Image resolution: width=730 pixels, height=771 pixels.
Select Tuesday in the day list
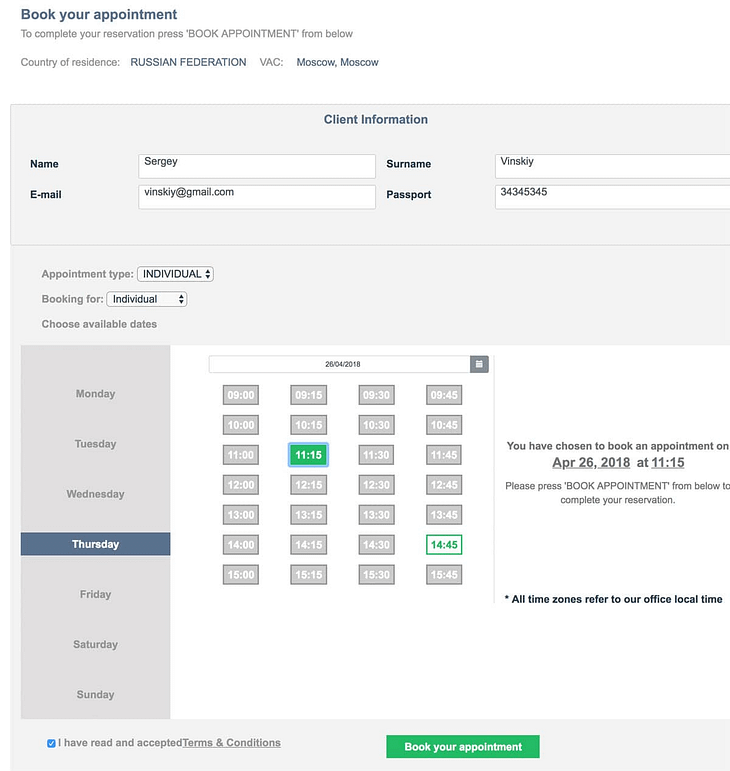tap(96, 444)
